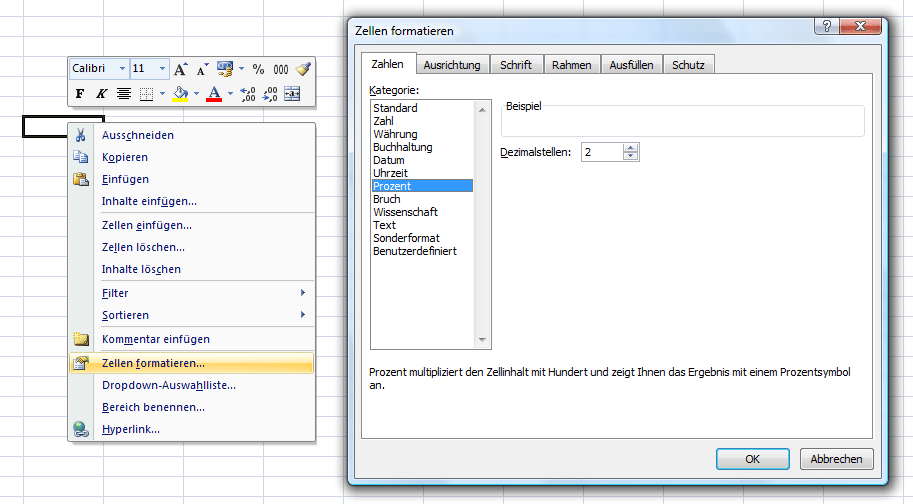The height and width of the screenshot is (504, 913).
Task: Expand the borders dropdown arrow
Action: 162,94
